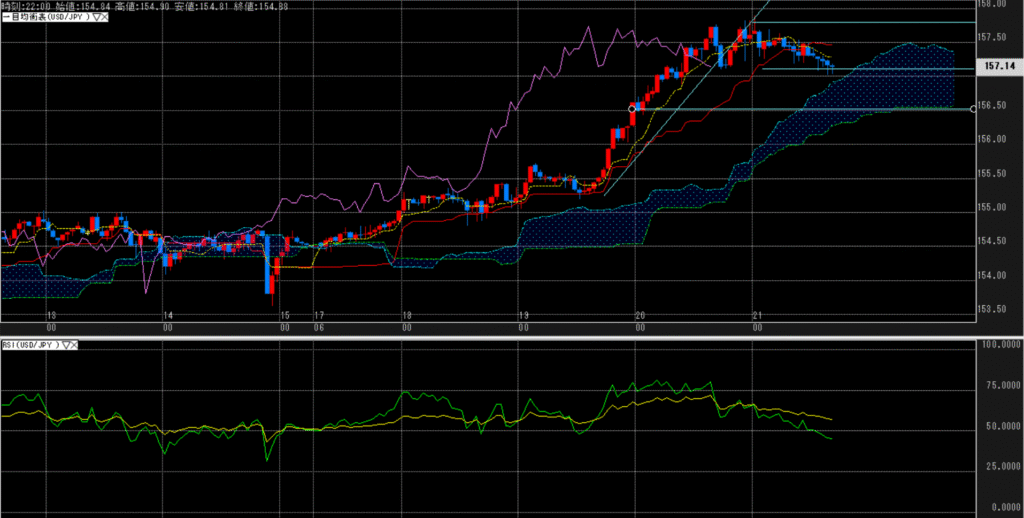This screenshot has height=518, width=1024.
Task: Click the date 18 marker in chart middle
Action: click(406, 316)
